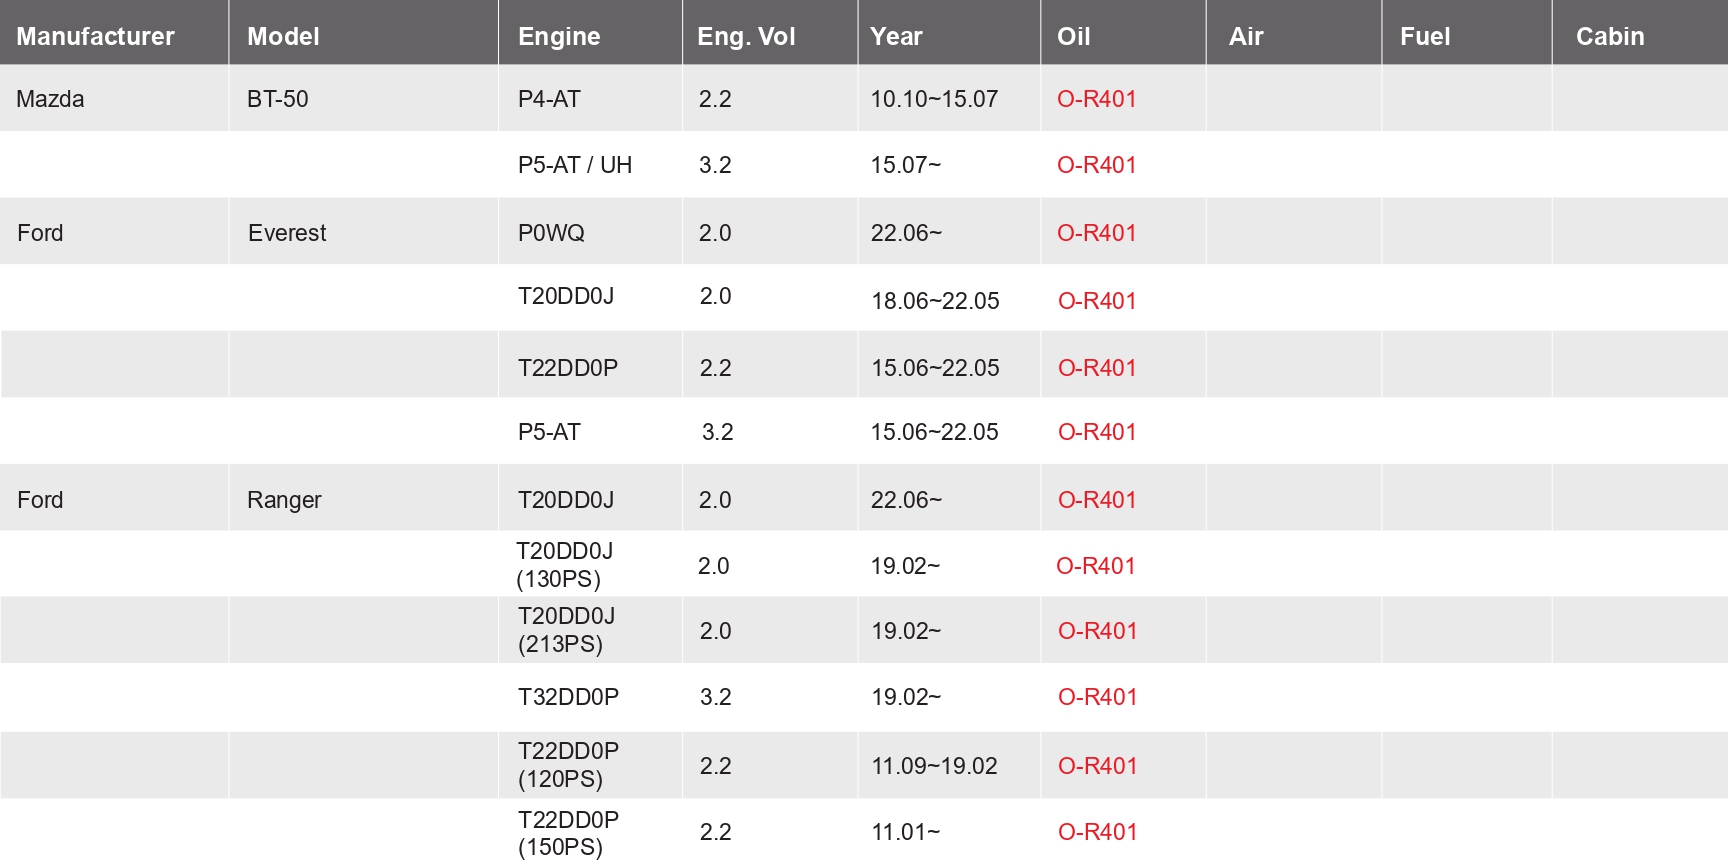The height and width of the screenshot is (866, 1728).
Task: Click 3.2 volume in the T32DD0P row
Action: coord(715,697)
